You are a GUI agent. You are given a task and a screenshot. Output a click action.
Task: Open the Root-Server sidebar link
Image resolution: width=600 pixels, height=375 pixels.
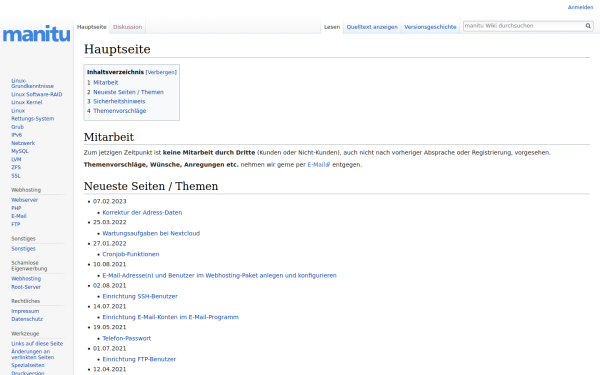click(x=26, y=287)
